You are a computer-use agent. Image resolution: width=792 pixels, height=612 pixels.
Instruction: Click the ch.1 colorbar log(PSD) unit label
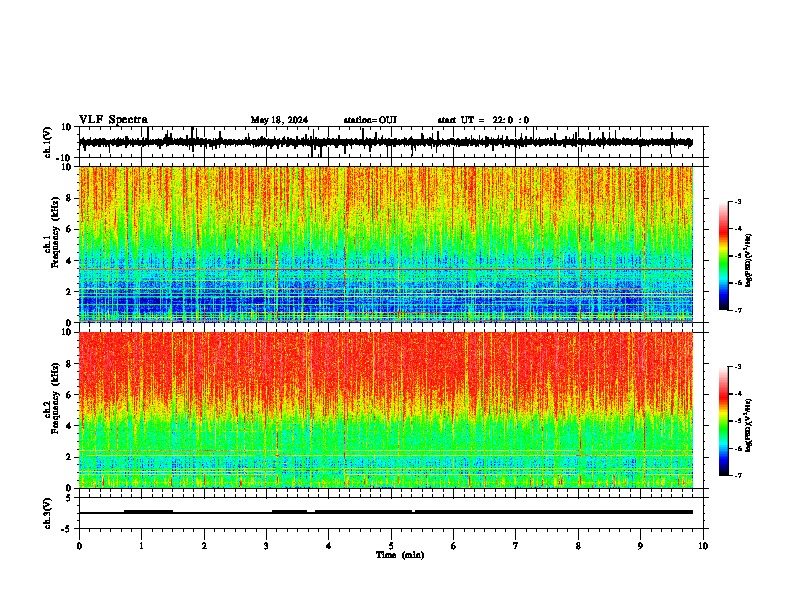point(749,260)
